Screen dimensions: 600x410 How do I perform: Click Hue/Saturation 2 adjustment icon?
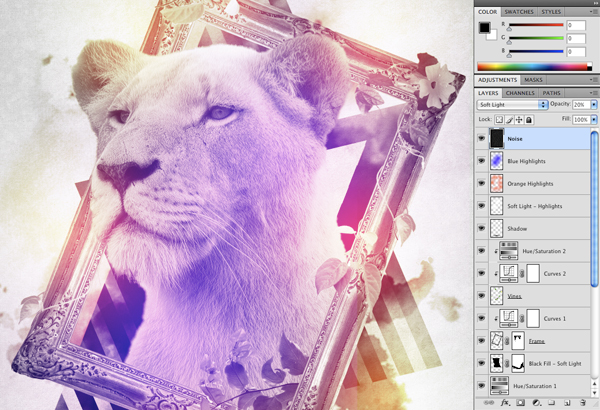coord(509,251)
